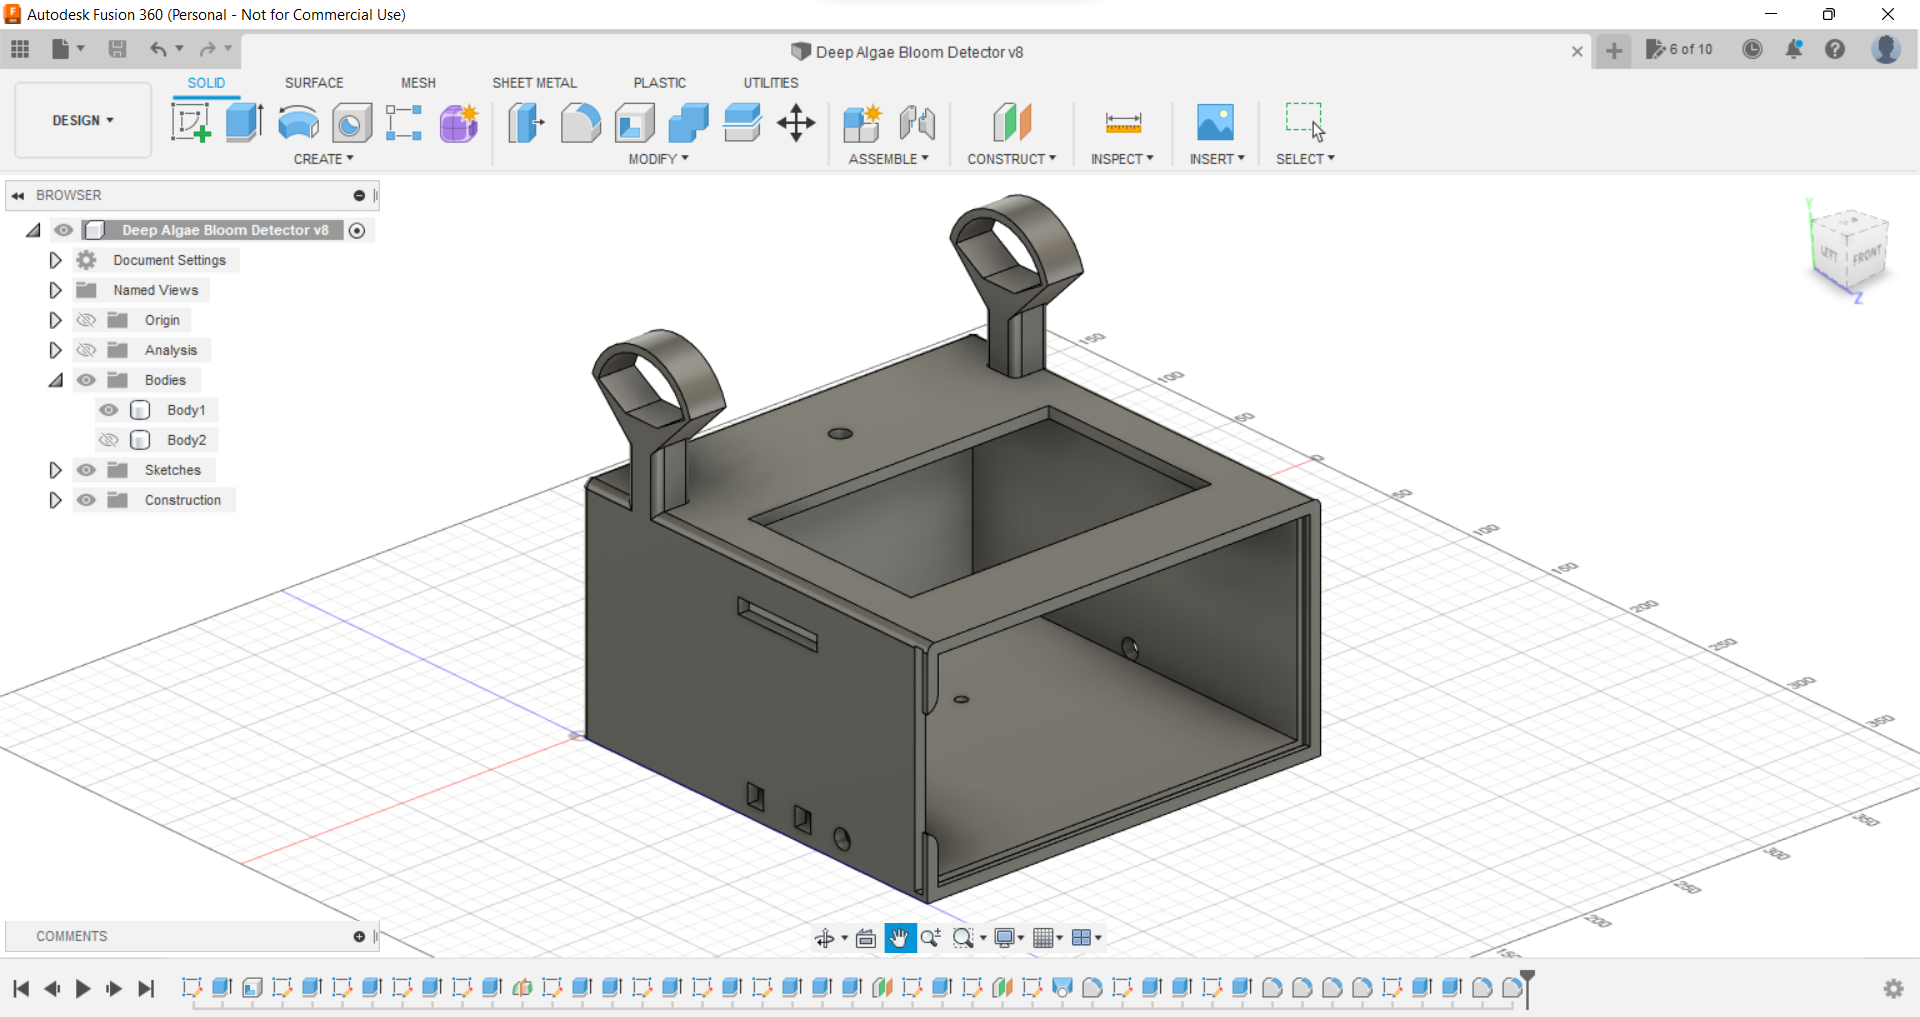
Task: Redo the last undone action
Action: (x=207, y=49)
